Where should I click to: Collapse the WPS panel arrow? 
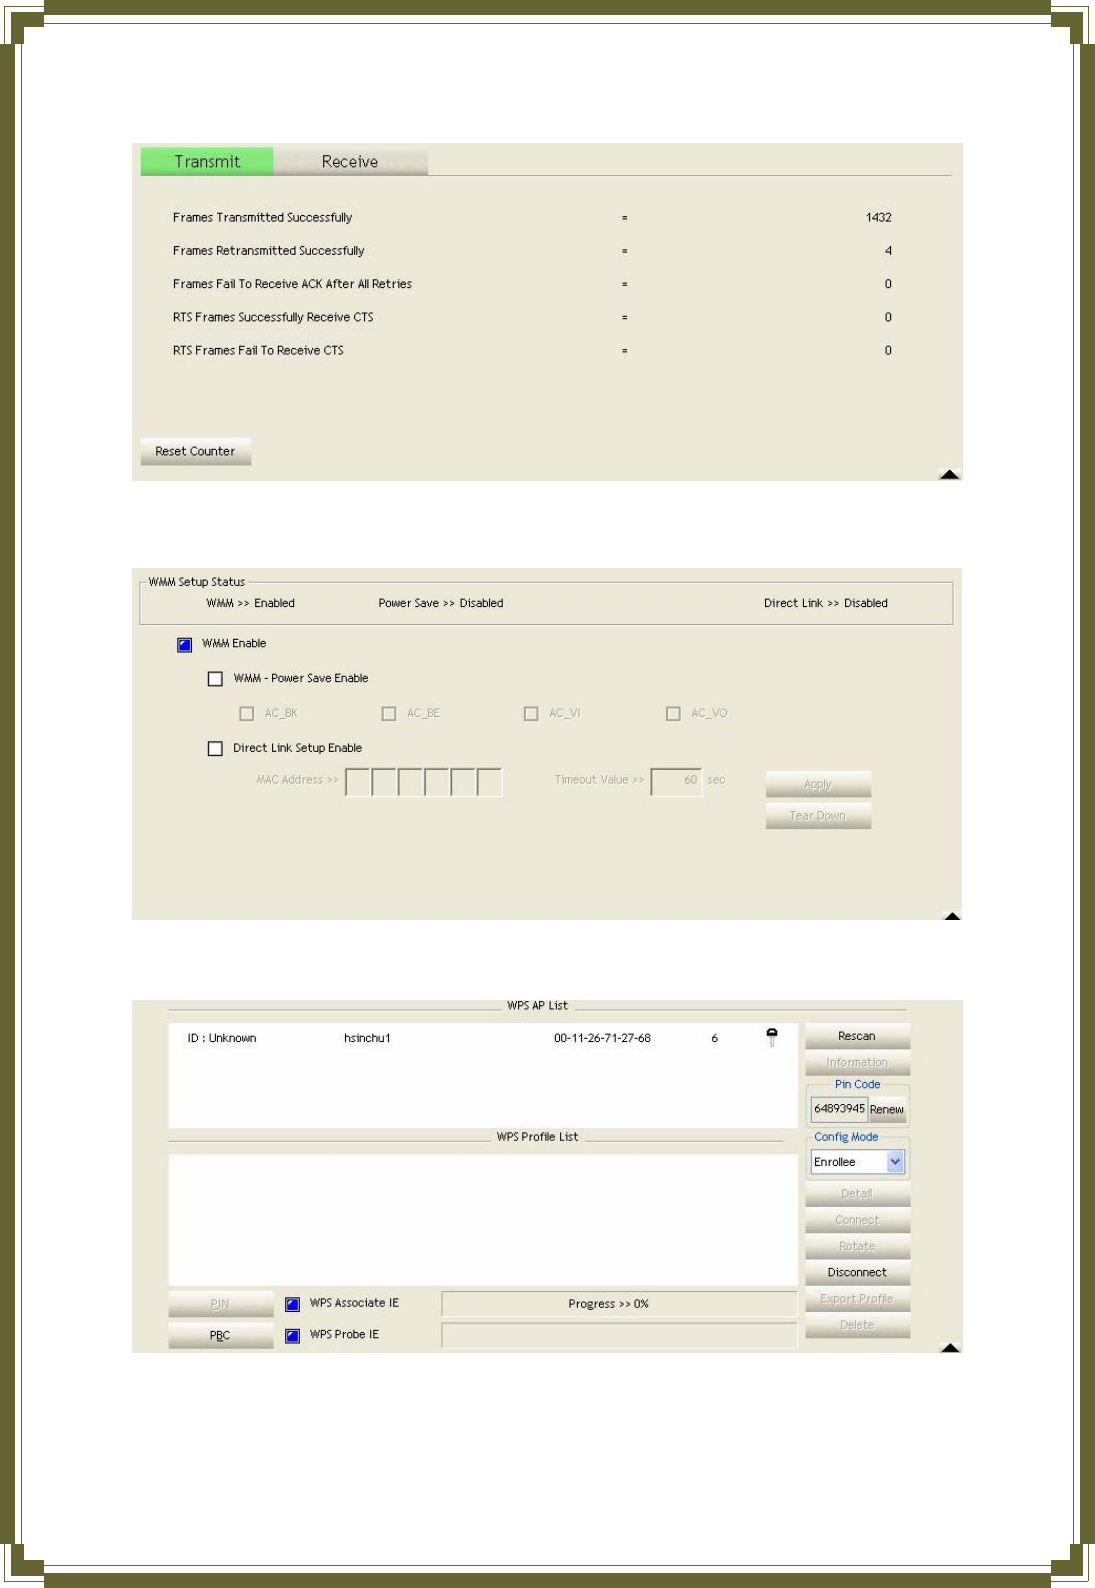950,1347
